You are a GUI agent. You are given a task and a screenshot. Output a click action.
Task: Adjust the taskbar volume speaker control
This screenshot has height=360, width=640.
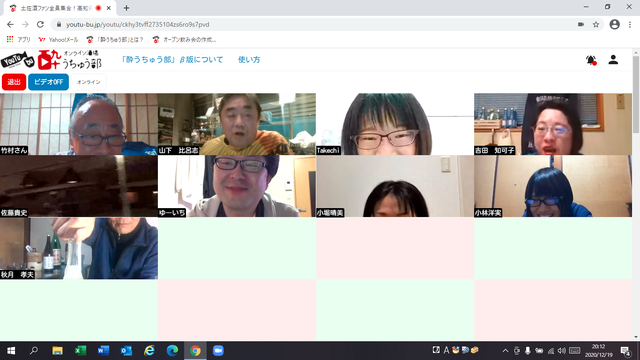point(562,351)
